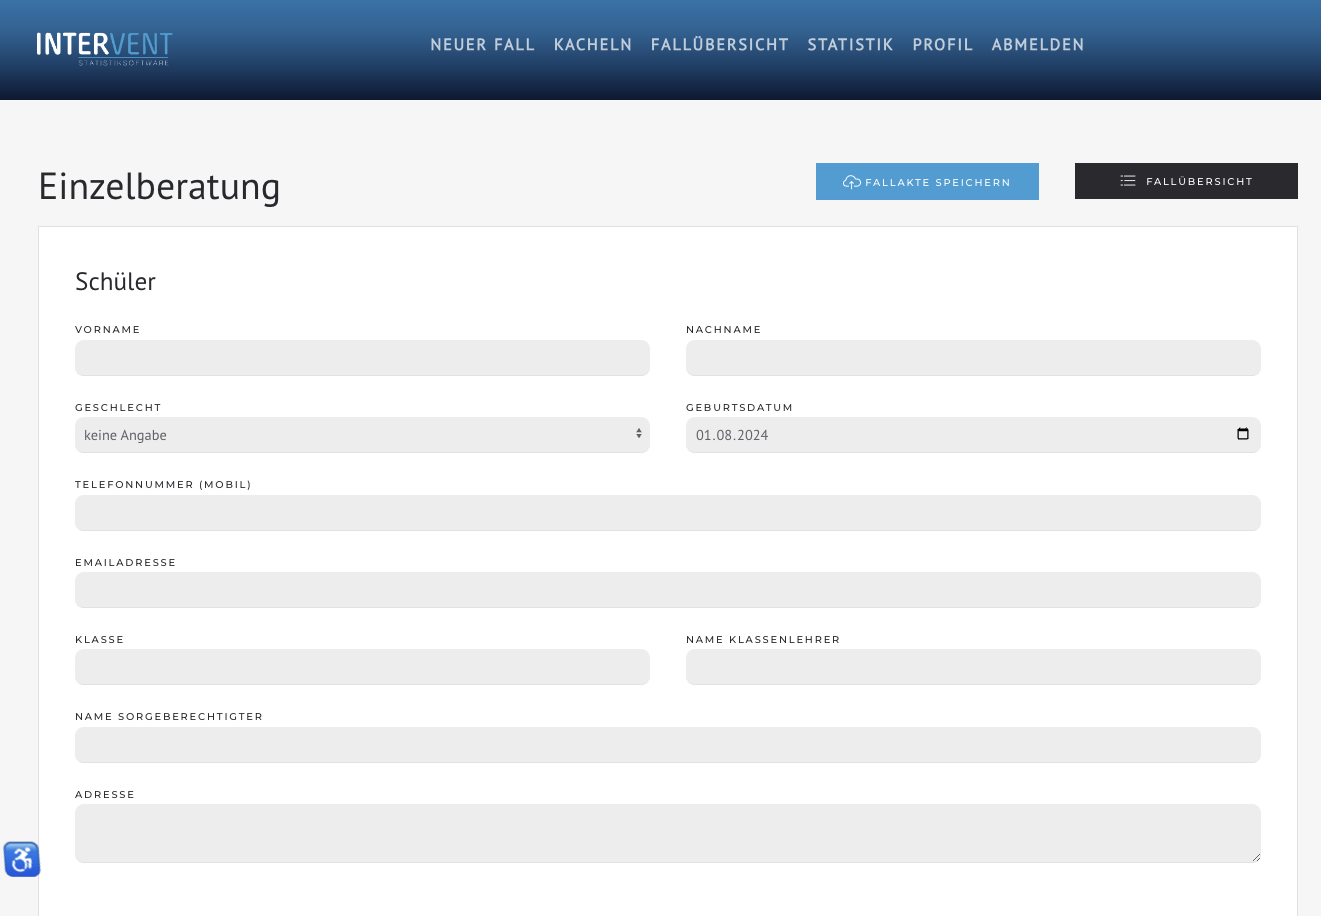Click the cloud upload icon
The height and width of the screenshot is (916, 1321).
tap(851, 182)
